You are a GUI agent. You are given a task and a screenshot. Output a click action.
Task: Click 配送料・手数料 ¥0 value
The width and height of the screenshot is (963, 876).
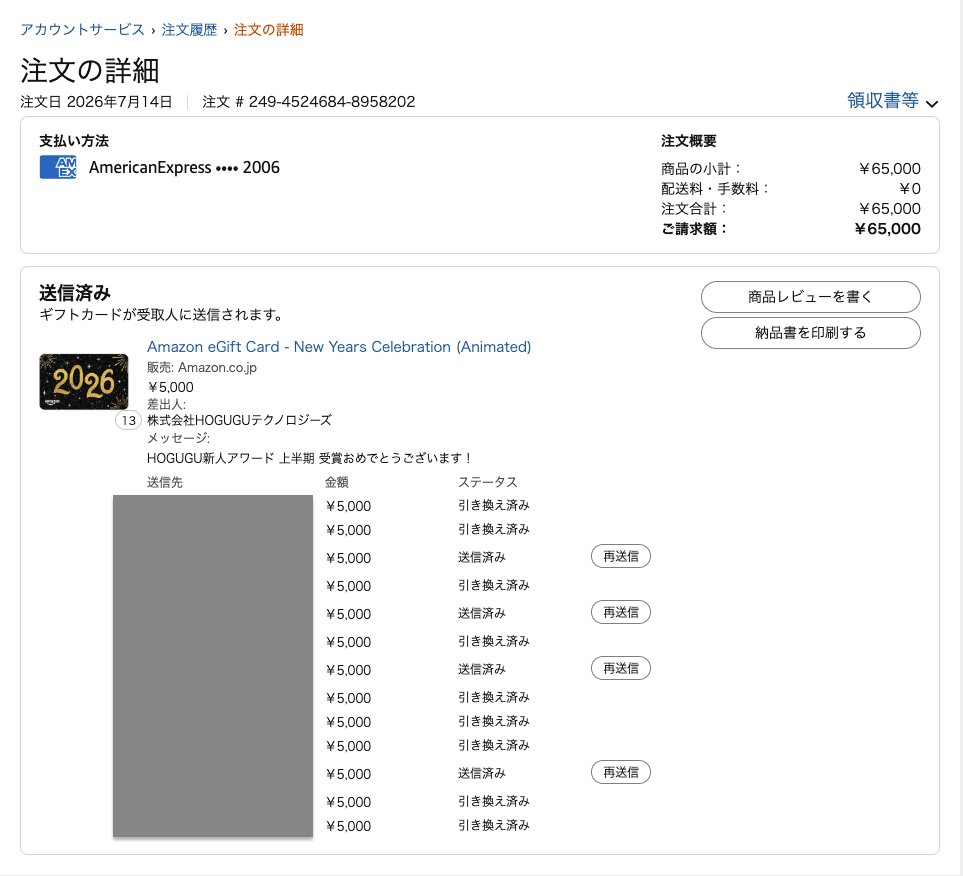(x=910, y=189)
